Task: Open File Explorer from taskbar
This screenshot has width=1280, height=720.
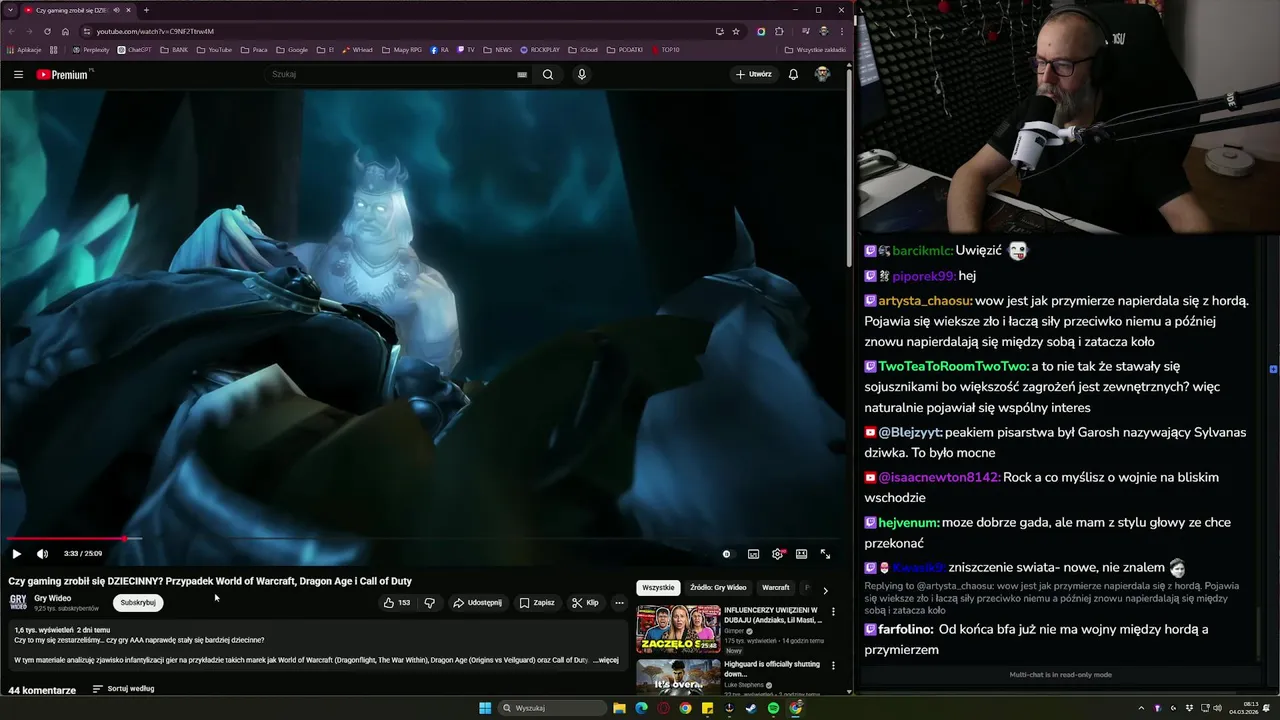Action: click(x=619, y=708)
